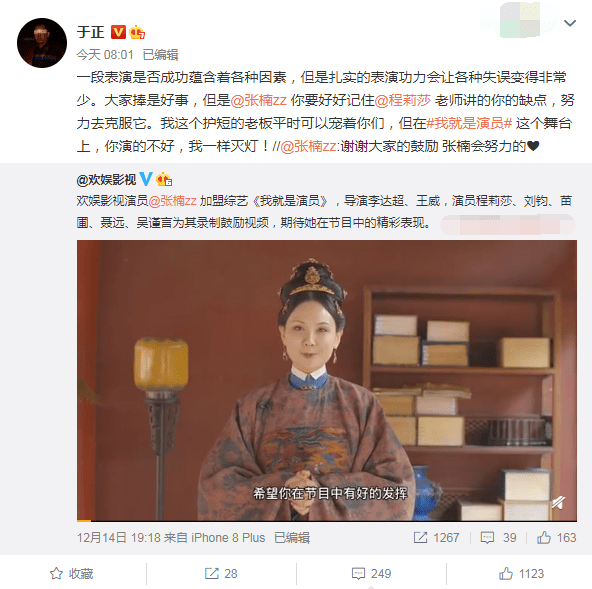Click the video progress bar
Viewport: 592px width, 589px height.
[327, 521]
